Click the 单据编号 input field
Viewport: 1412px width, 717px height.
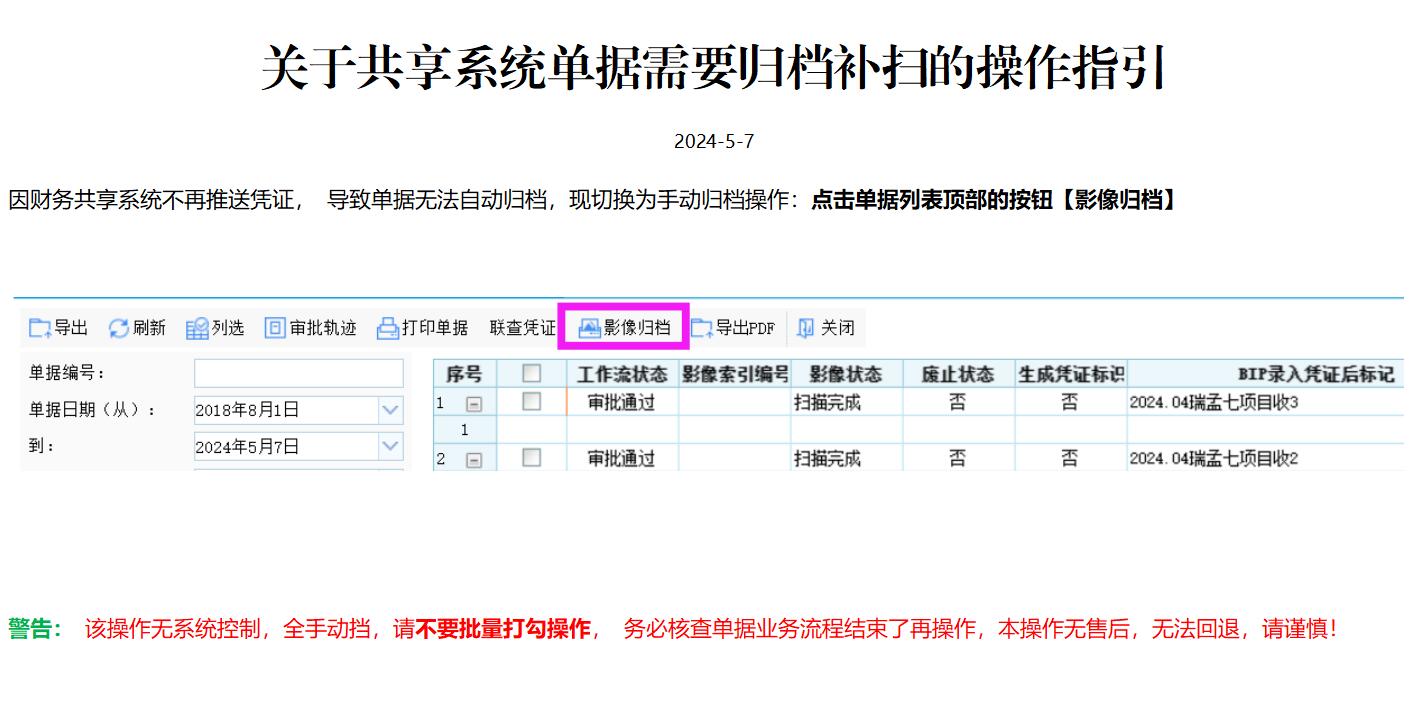pyautogui.click(x=298, y=373)
